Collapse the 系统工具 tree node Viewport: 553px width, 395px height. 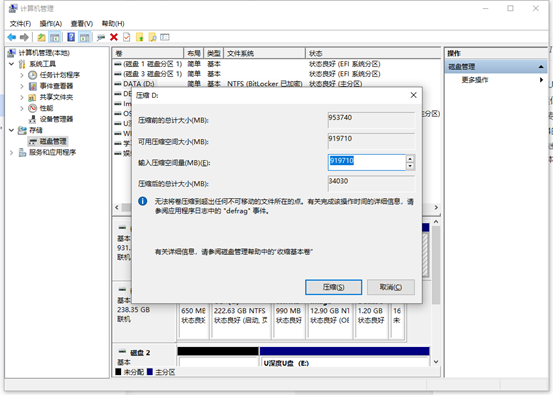pos(11,64)
